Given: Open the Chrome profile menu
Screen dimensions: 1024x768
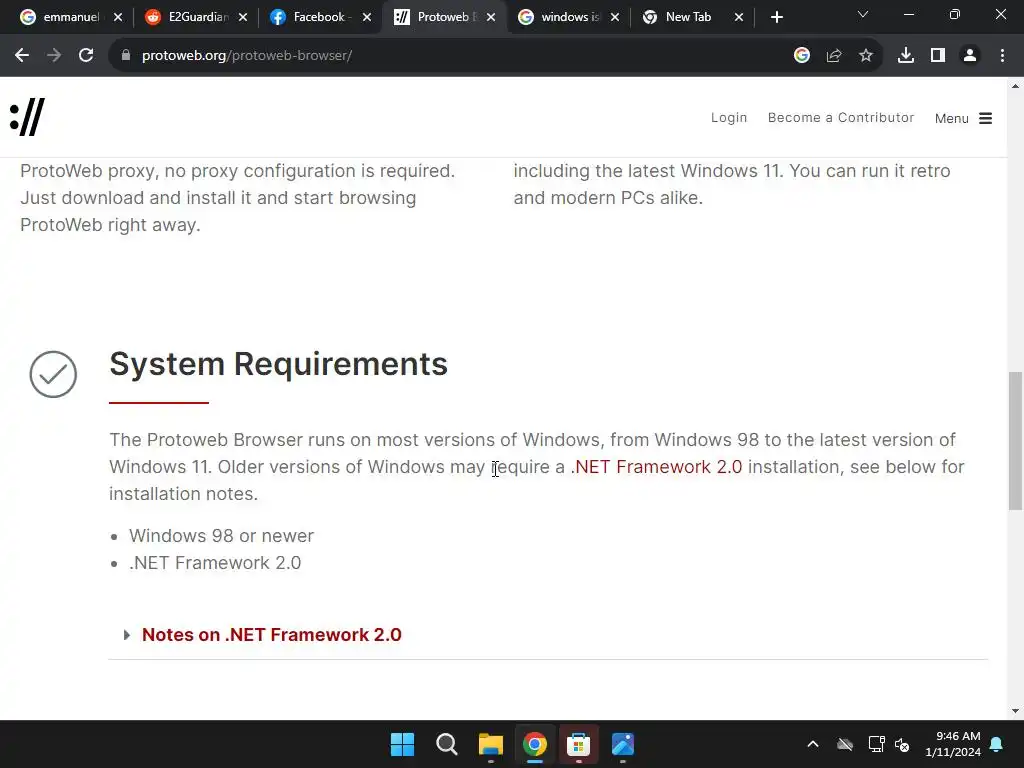Looking at the screenshot, I should (970, 56).
